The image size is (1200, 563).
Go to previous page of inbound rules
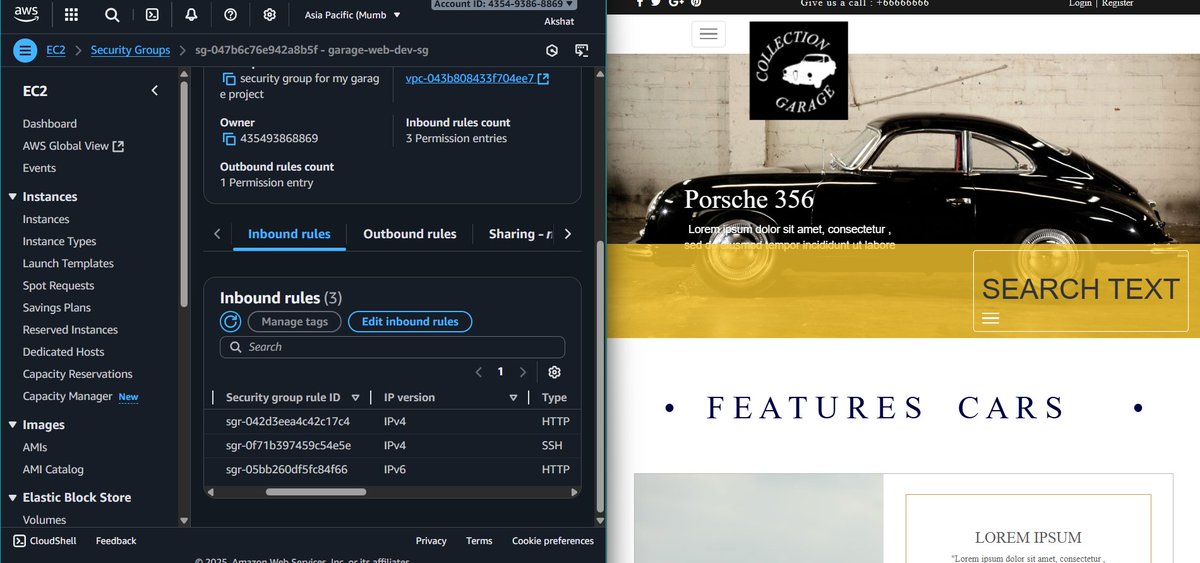(478, 372)
